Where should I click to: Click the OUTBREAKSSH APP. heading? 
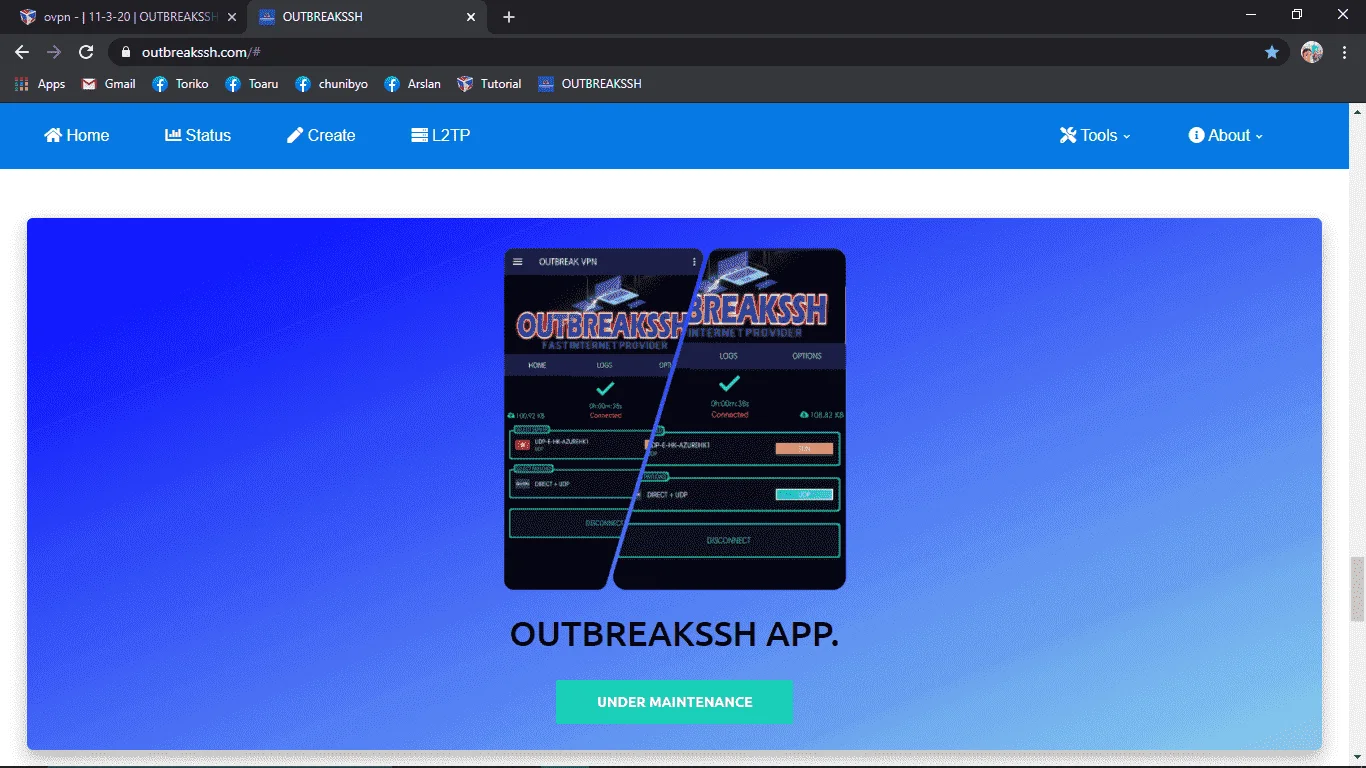point(675,634)
